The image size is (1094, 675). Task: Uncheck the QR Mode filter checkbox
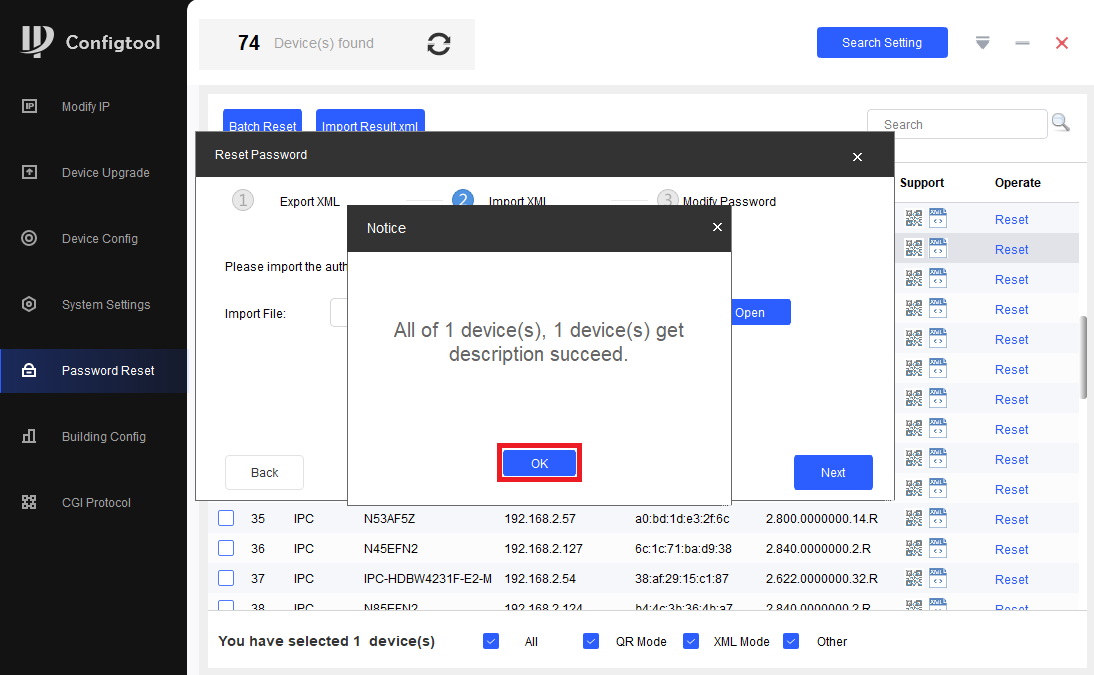[x=591, y=641]
